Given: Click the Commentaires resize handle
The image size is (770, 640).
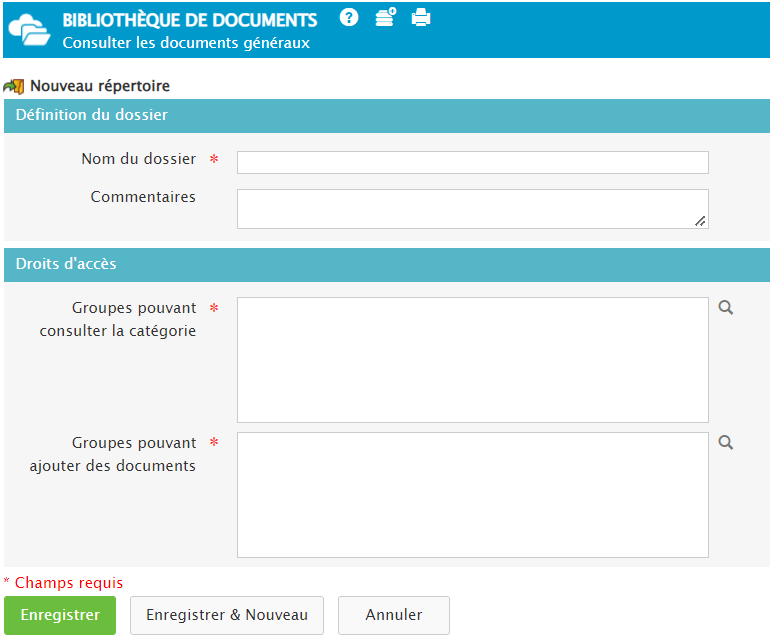Looking at the screenshot, I should 700,221.
